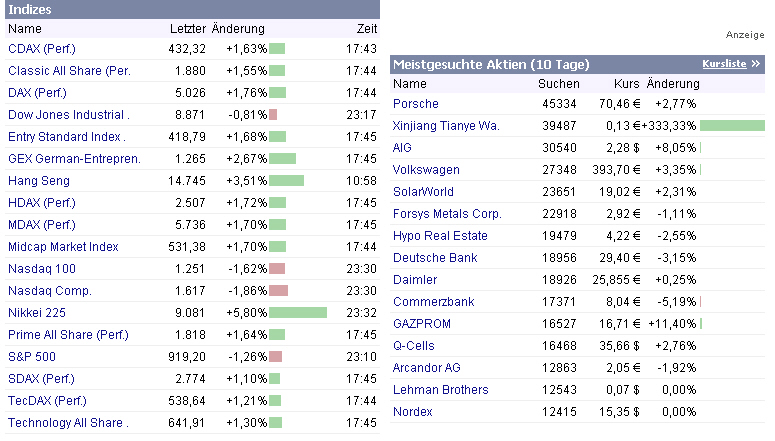Click the Nikkei 225 link

pos(37,313)
